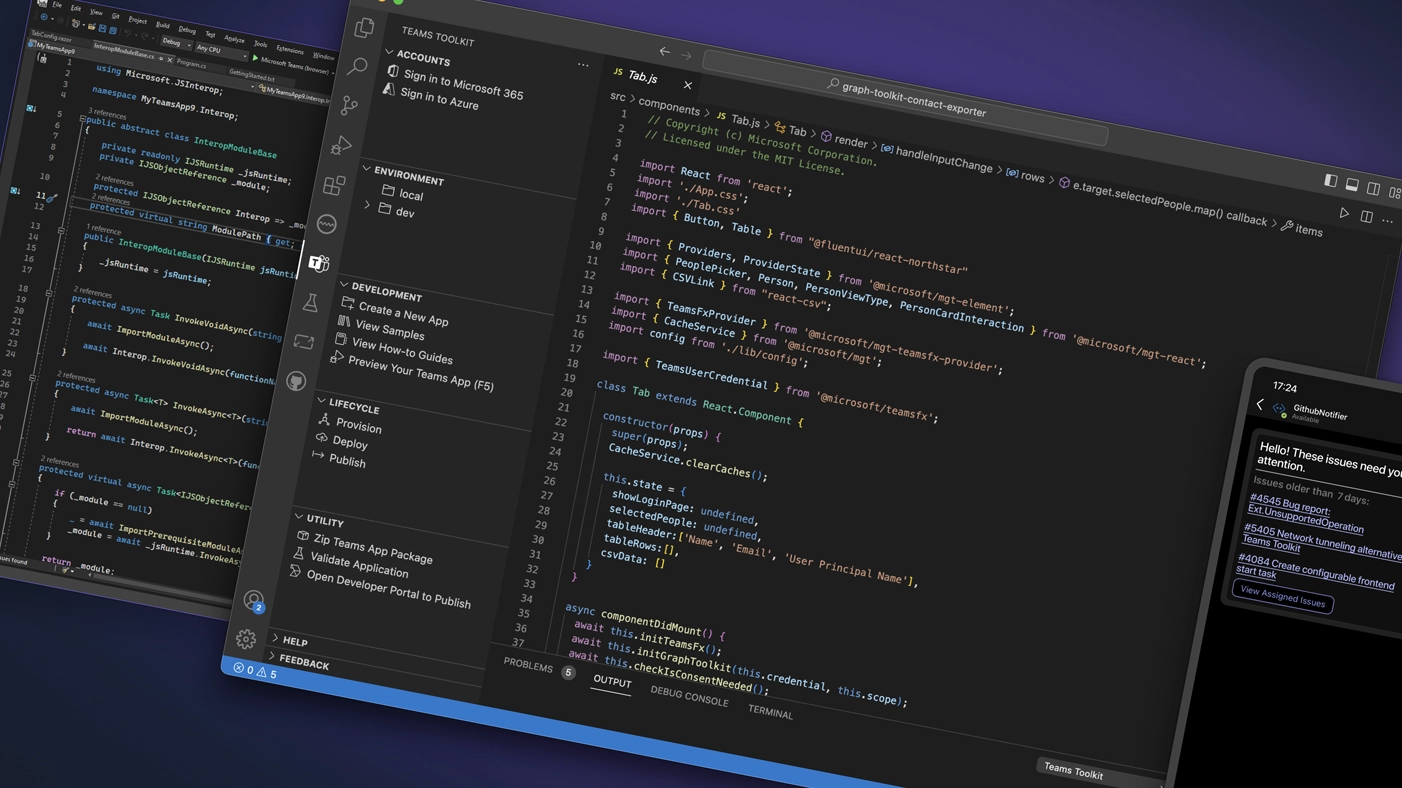Screen dimensions: 1402x788
Task: Select the Testing flask icon
Action: click(311, 301)
